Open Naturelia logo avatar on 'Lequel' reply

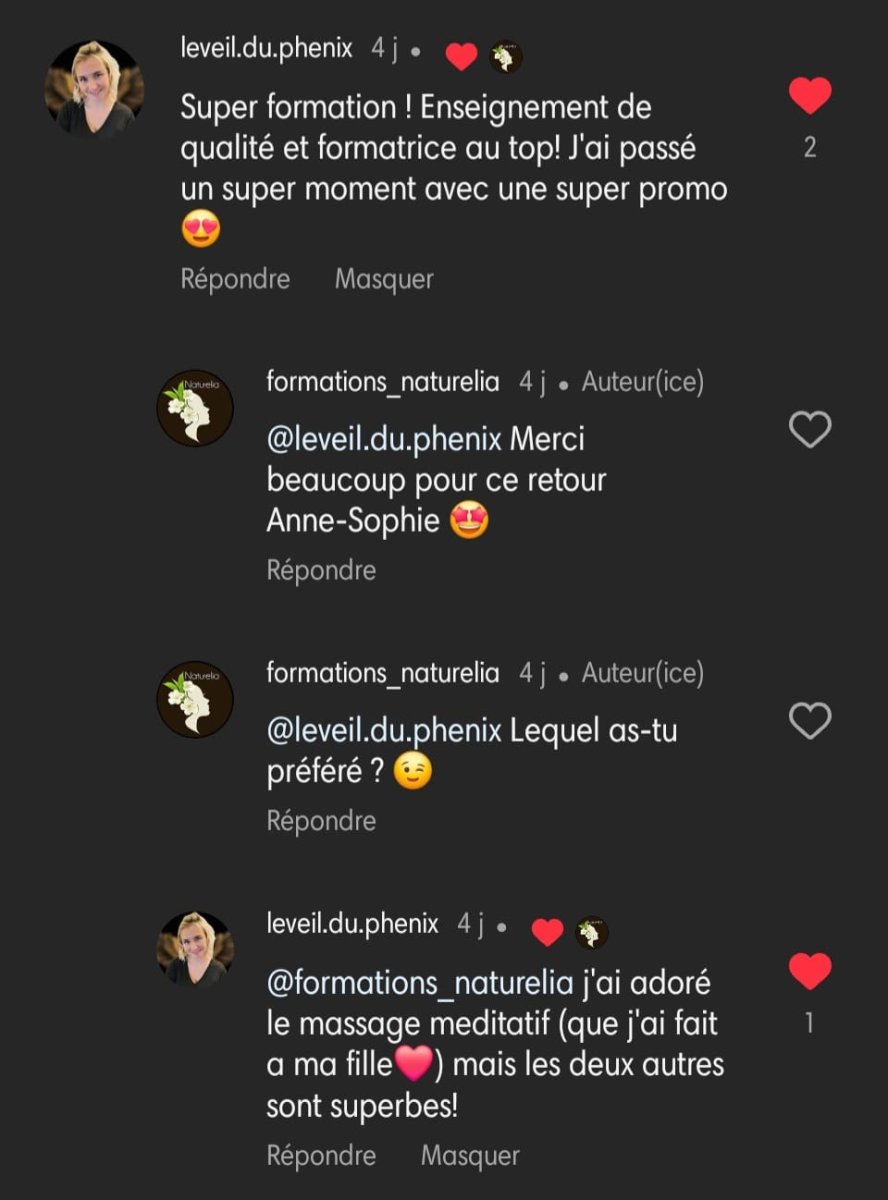[x=195, y=699]
